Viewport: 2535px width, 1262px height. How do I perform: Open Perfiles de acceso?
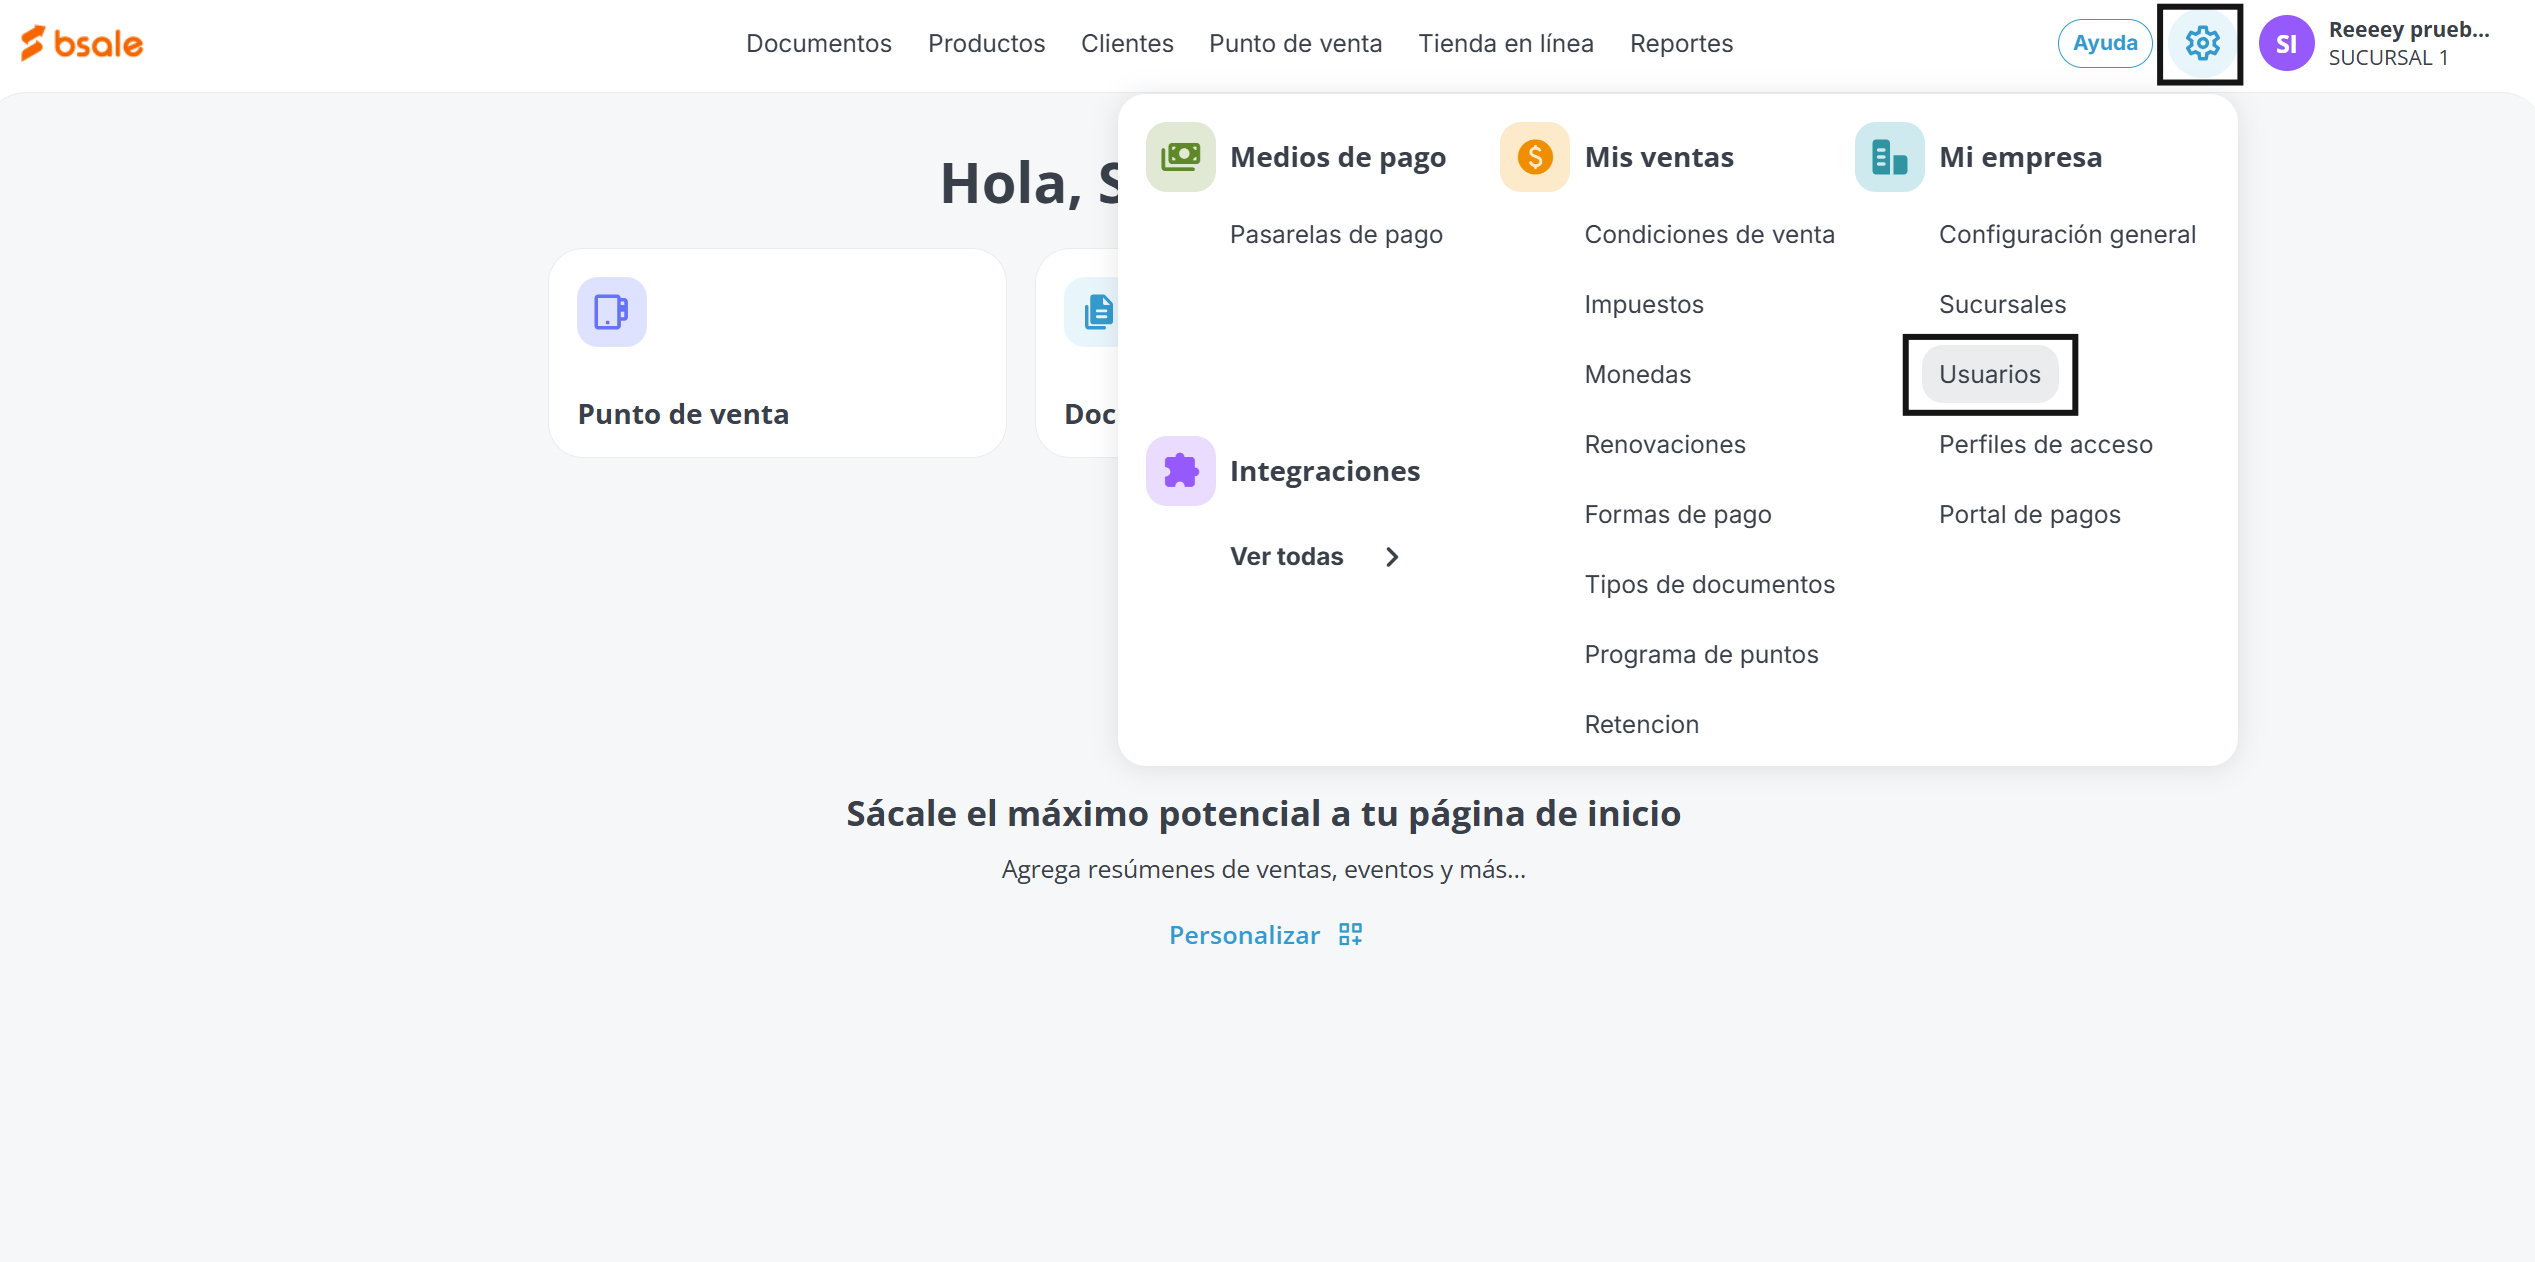point(2045,444)
